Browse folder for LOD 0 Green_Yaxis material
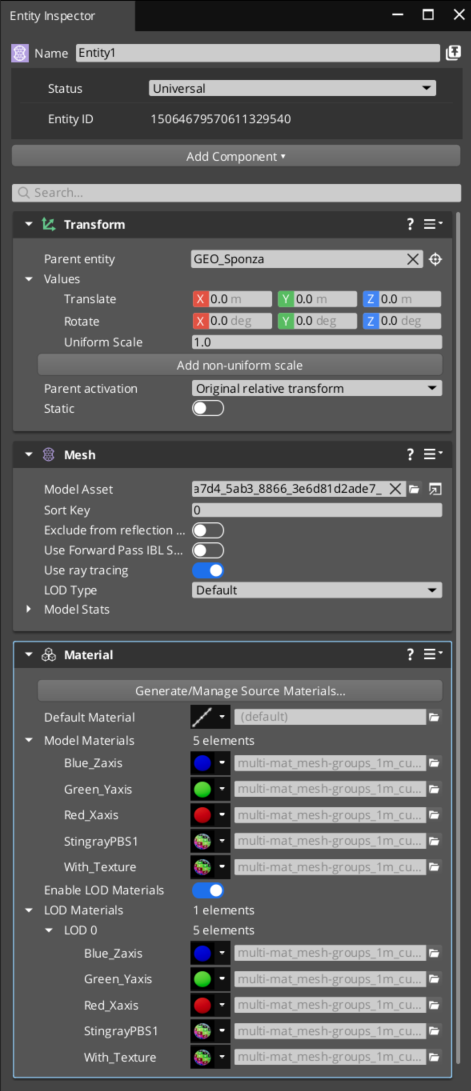Image resolution: width=471 pixels, height=1091 pixels. point(435,980)
